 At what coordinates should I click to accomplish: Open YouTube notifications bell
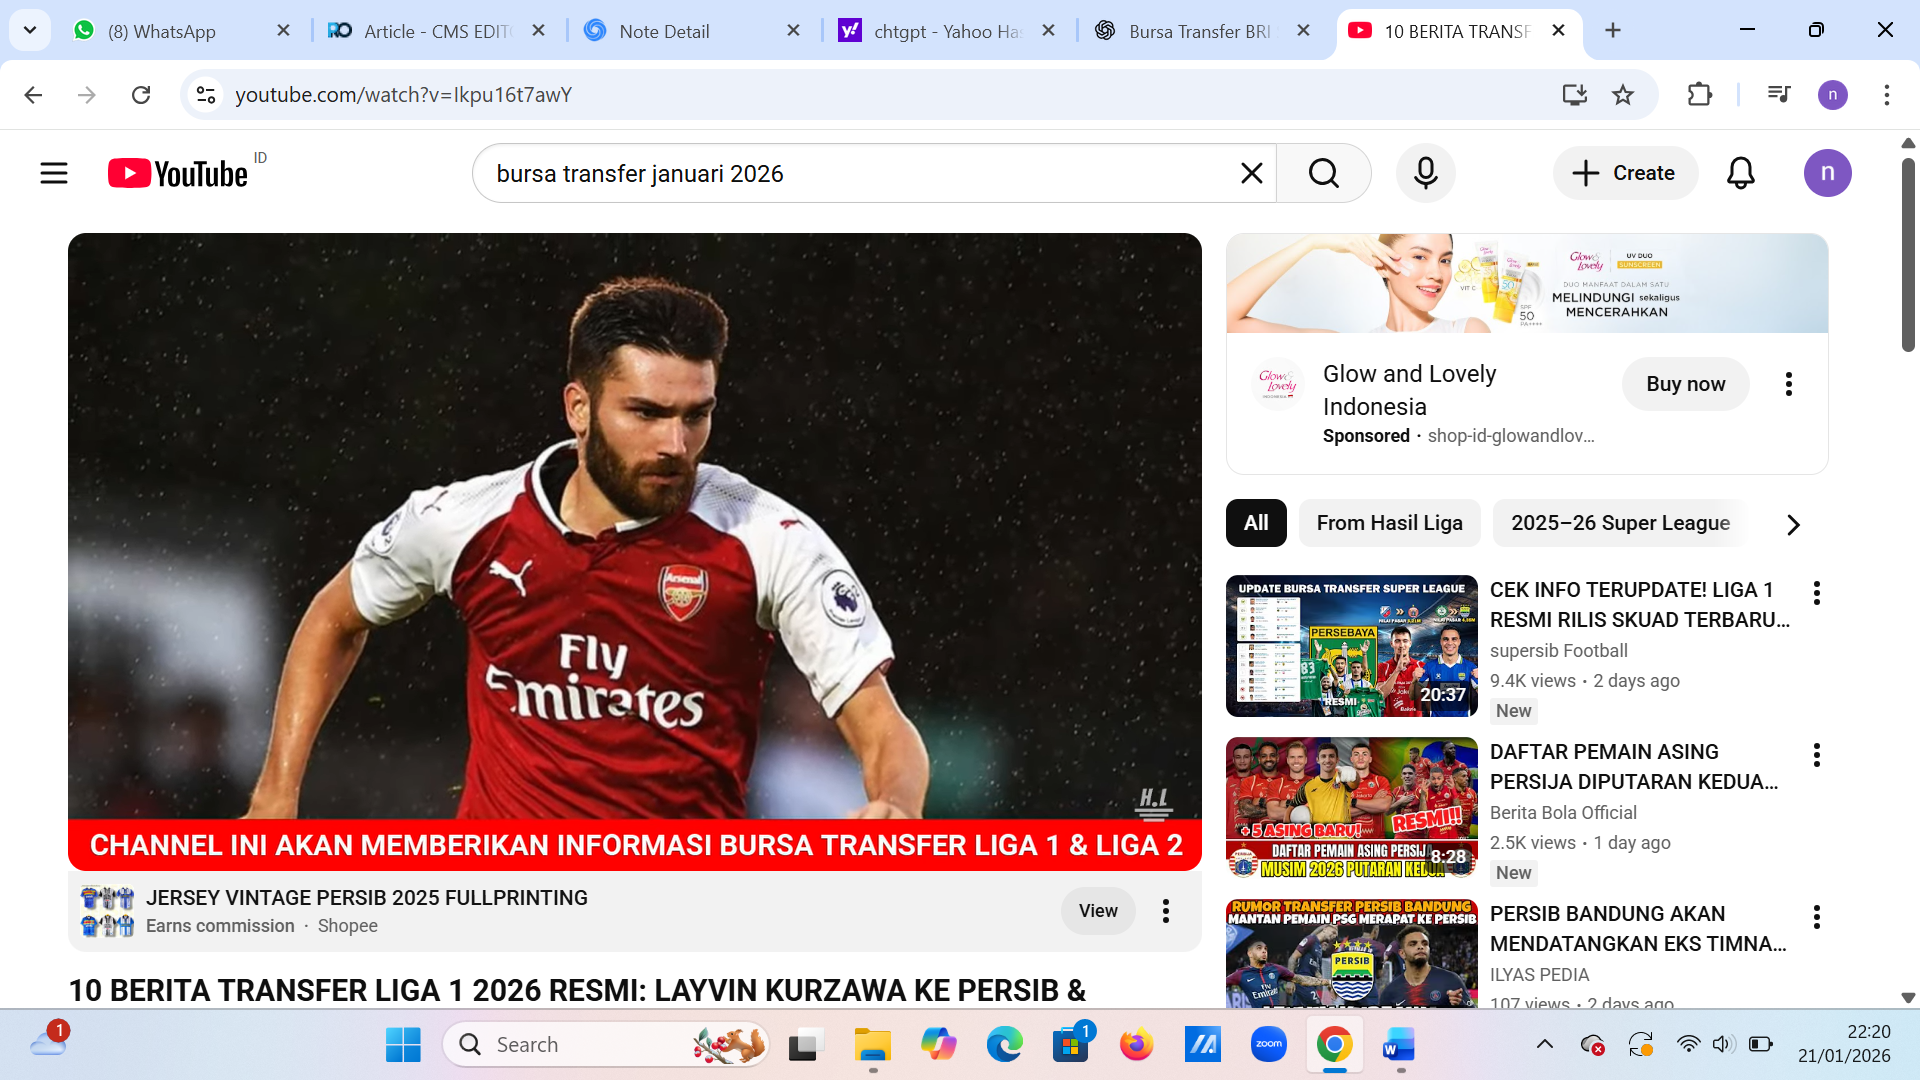[x=1740, y=173]
